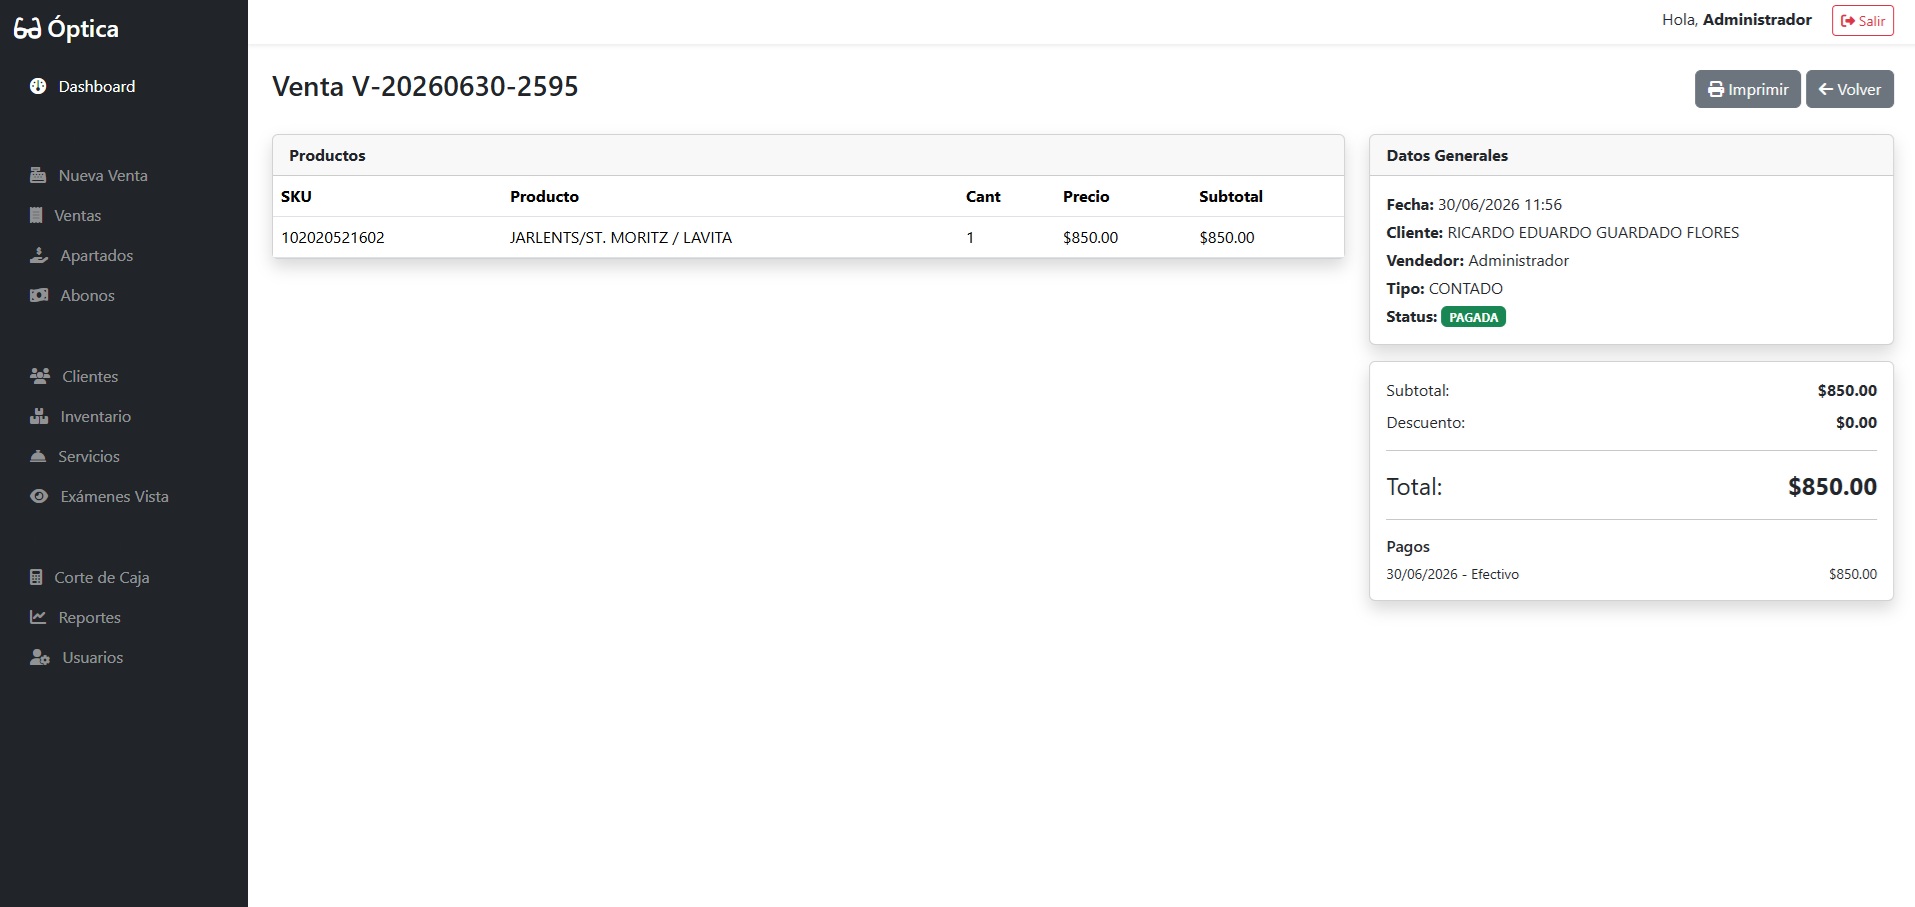Click the Tipo value CONTADO
Screen dimensions: 1915x907
point(1465,288)
